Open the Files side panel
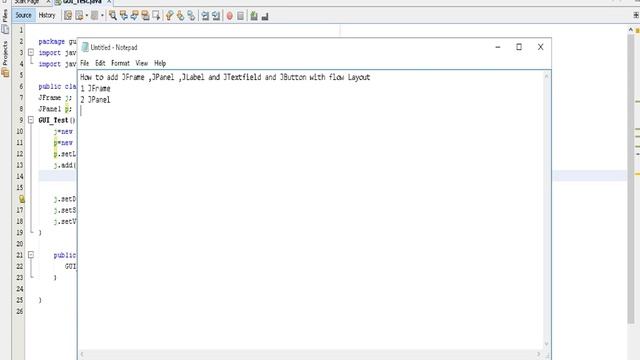Screen dimensions: 640x360 pyautogui.click(x=5, y=16)
